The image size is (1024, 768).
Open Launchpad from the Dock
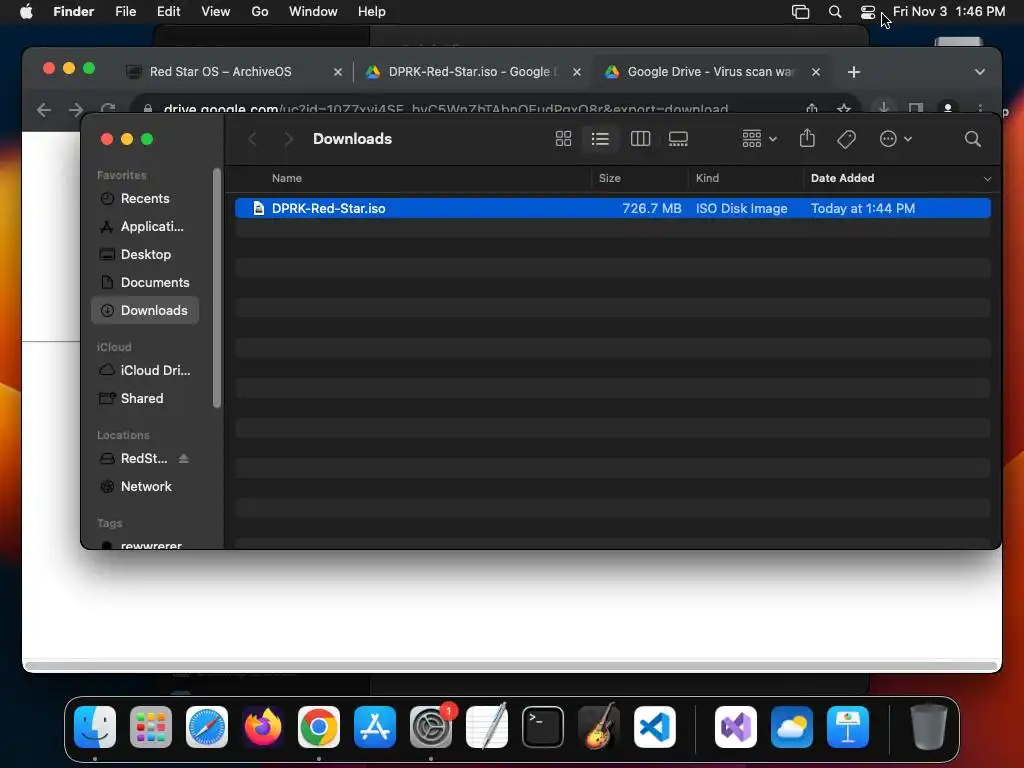coord(151,727)
